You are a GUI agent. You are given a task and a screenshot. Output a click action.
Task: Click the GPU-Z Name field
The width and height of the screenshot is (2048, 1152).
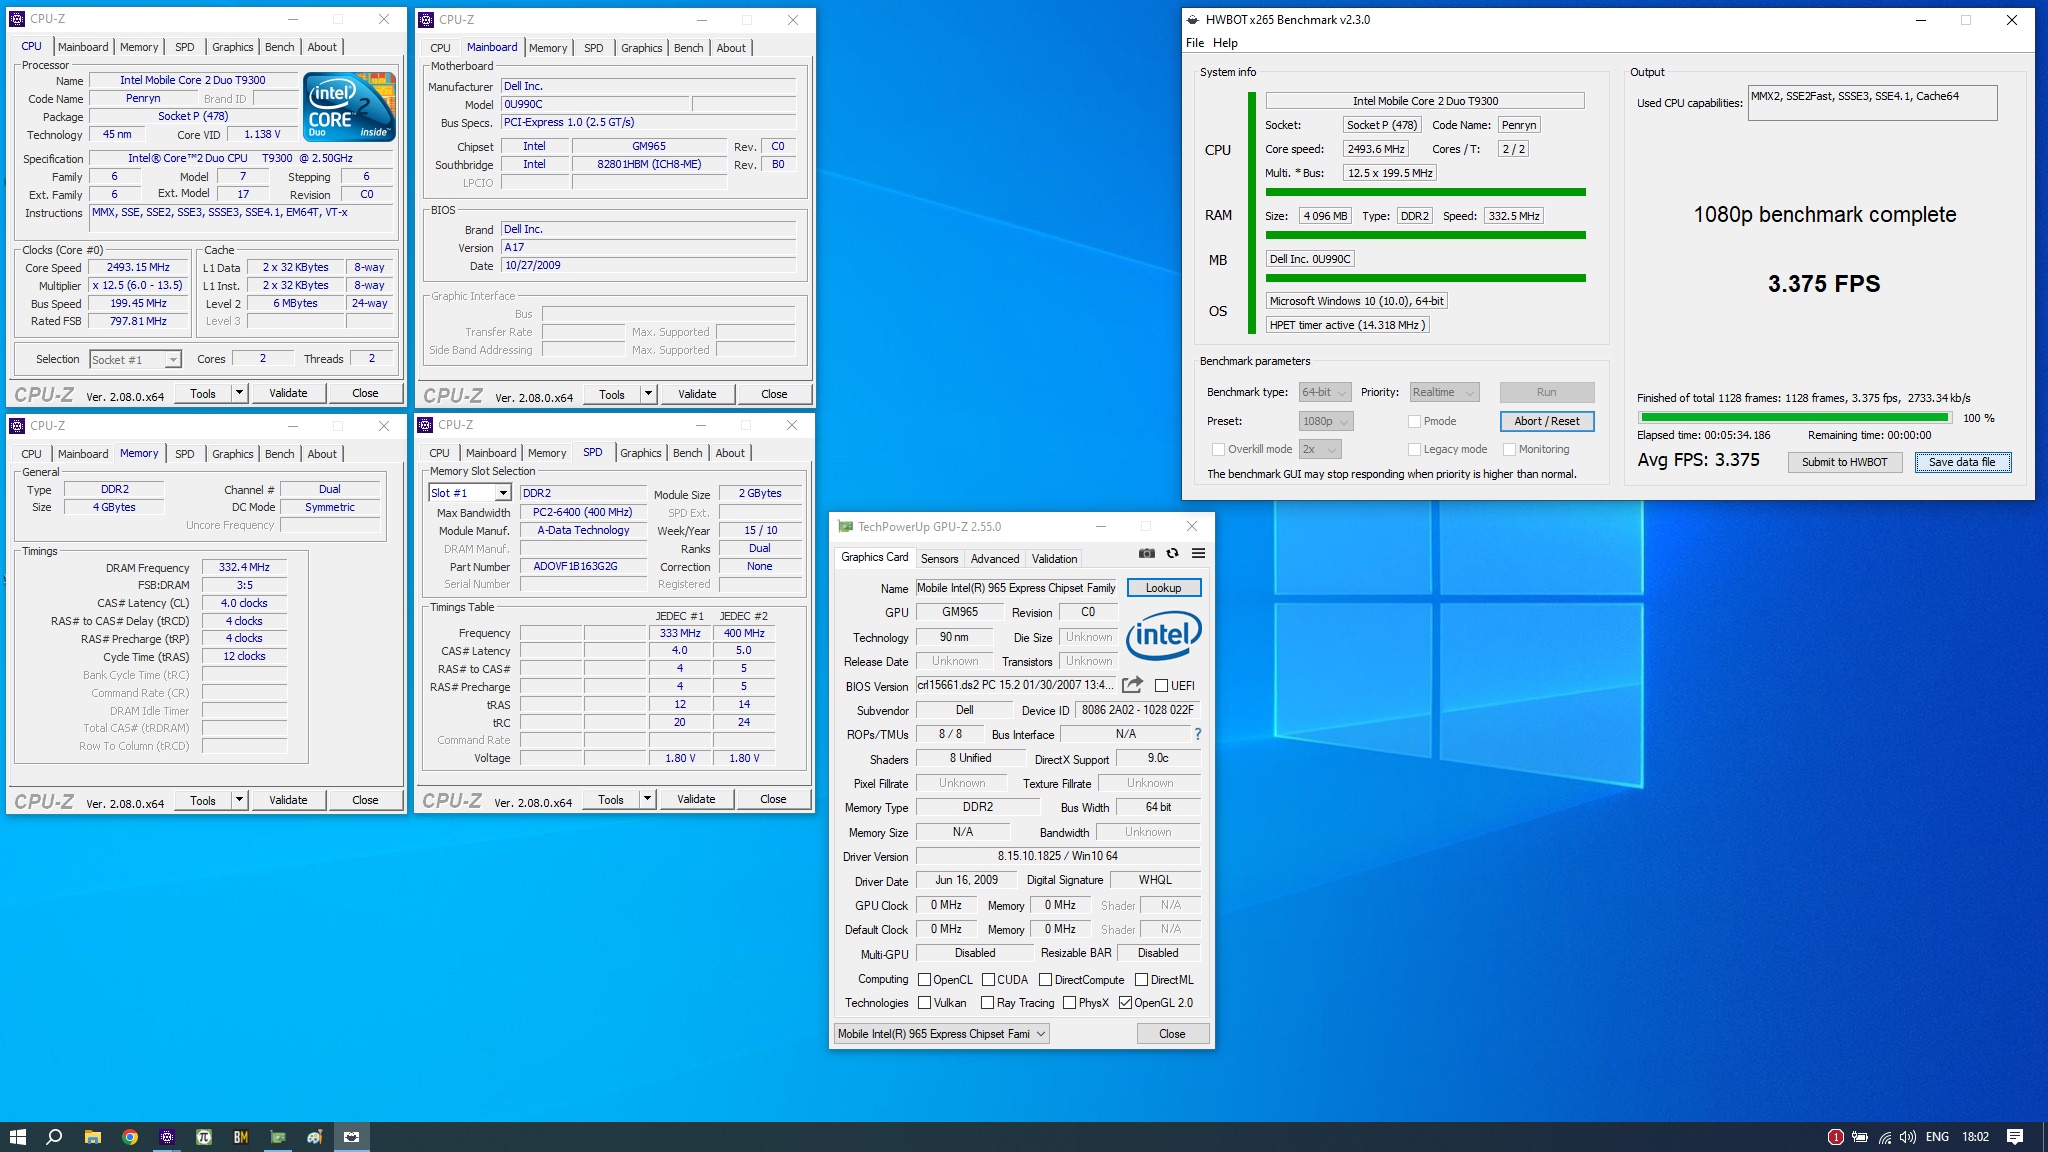1016,588
